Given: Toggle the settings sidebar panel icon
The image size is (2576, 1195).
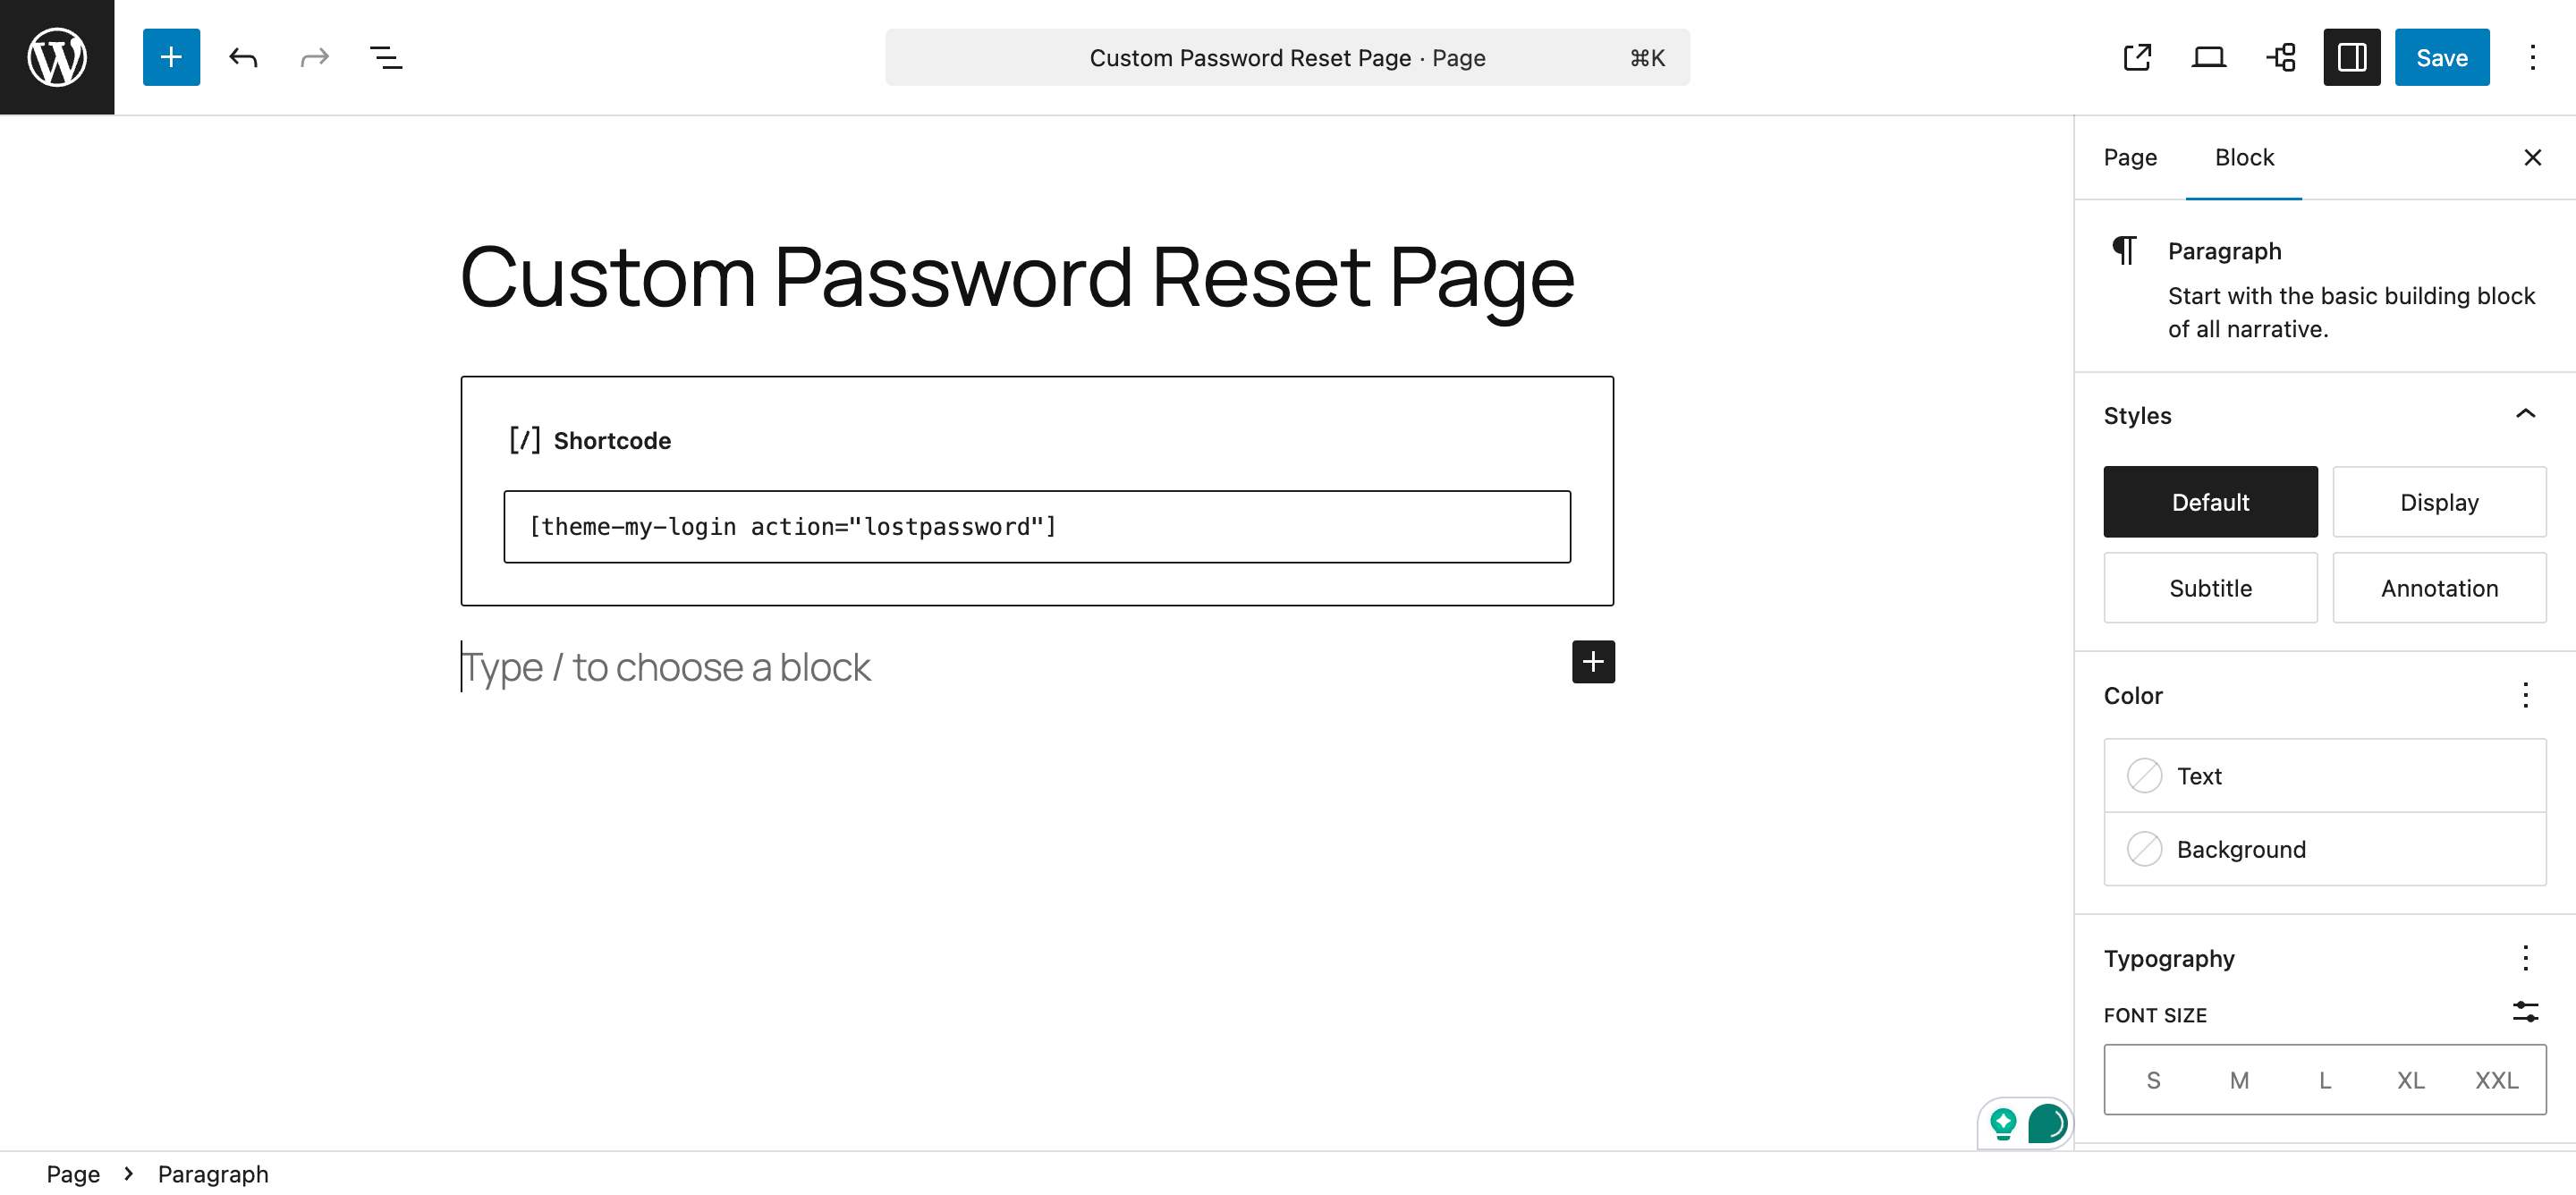Looking at the screenshot, I should click(x=2352, y=57).
